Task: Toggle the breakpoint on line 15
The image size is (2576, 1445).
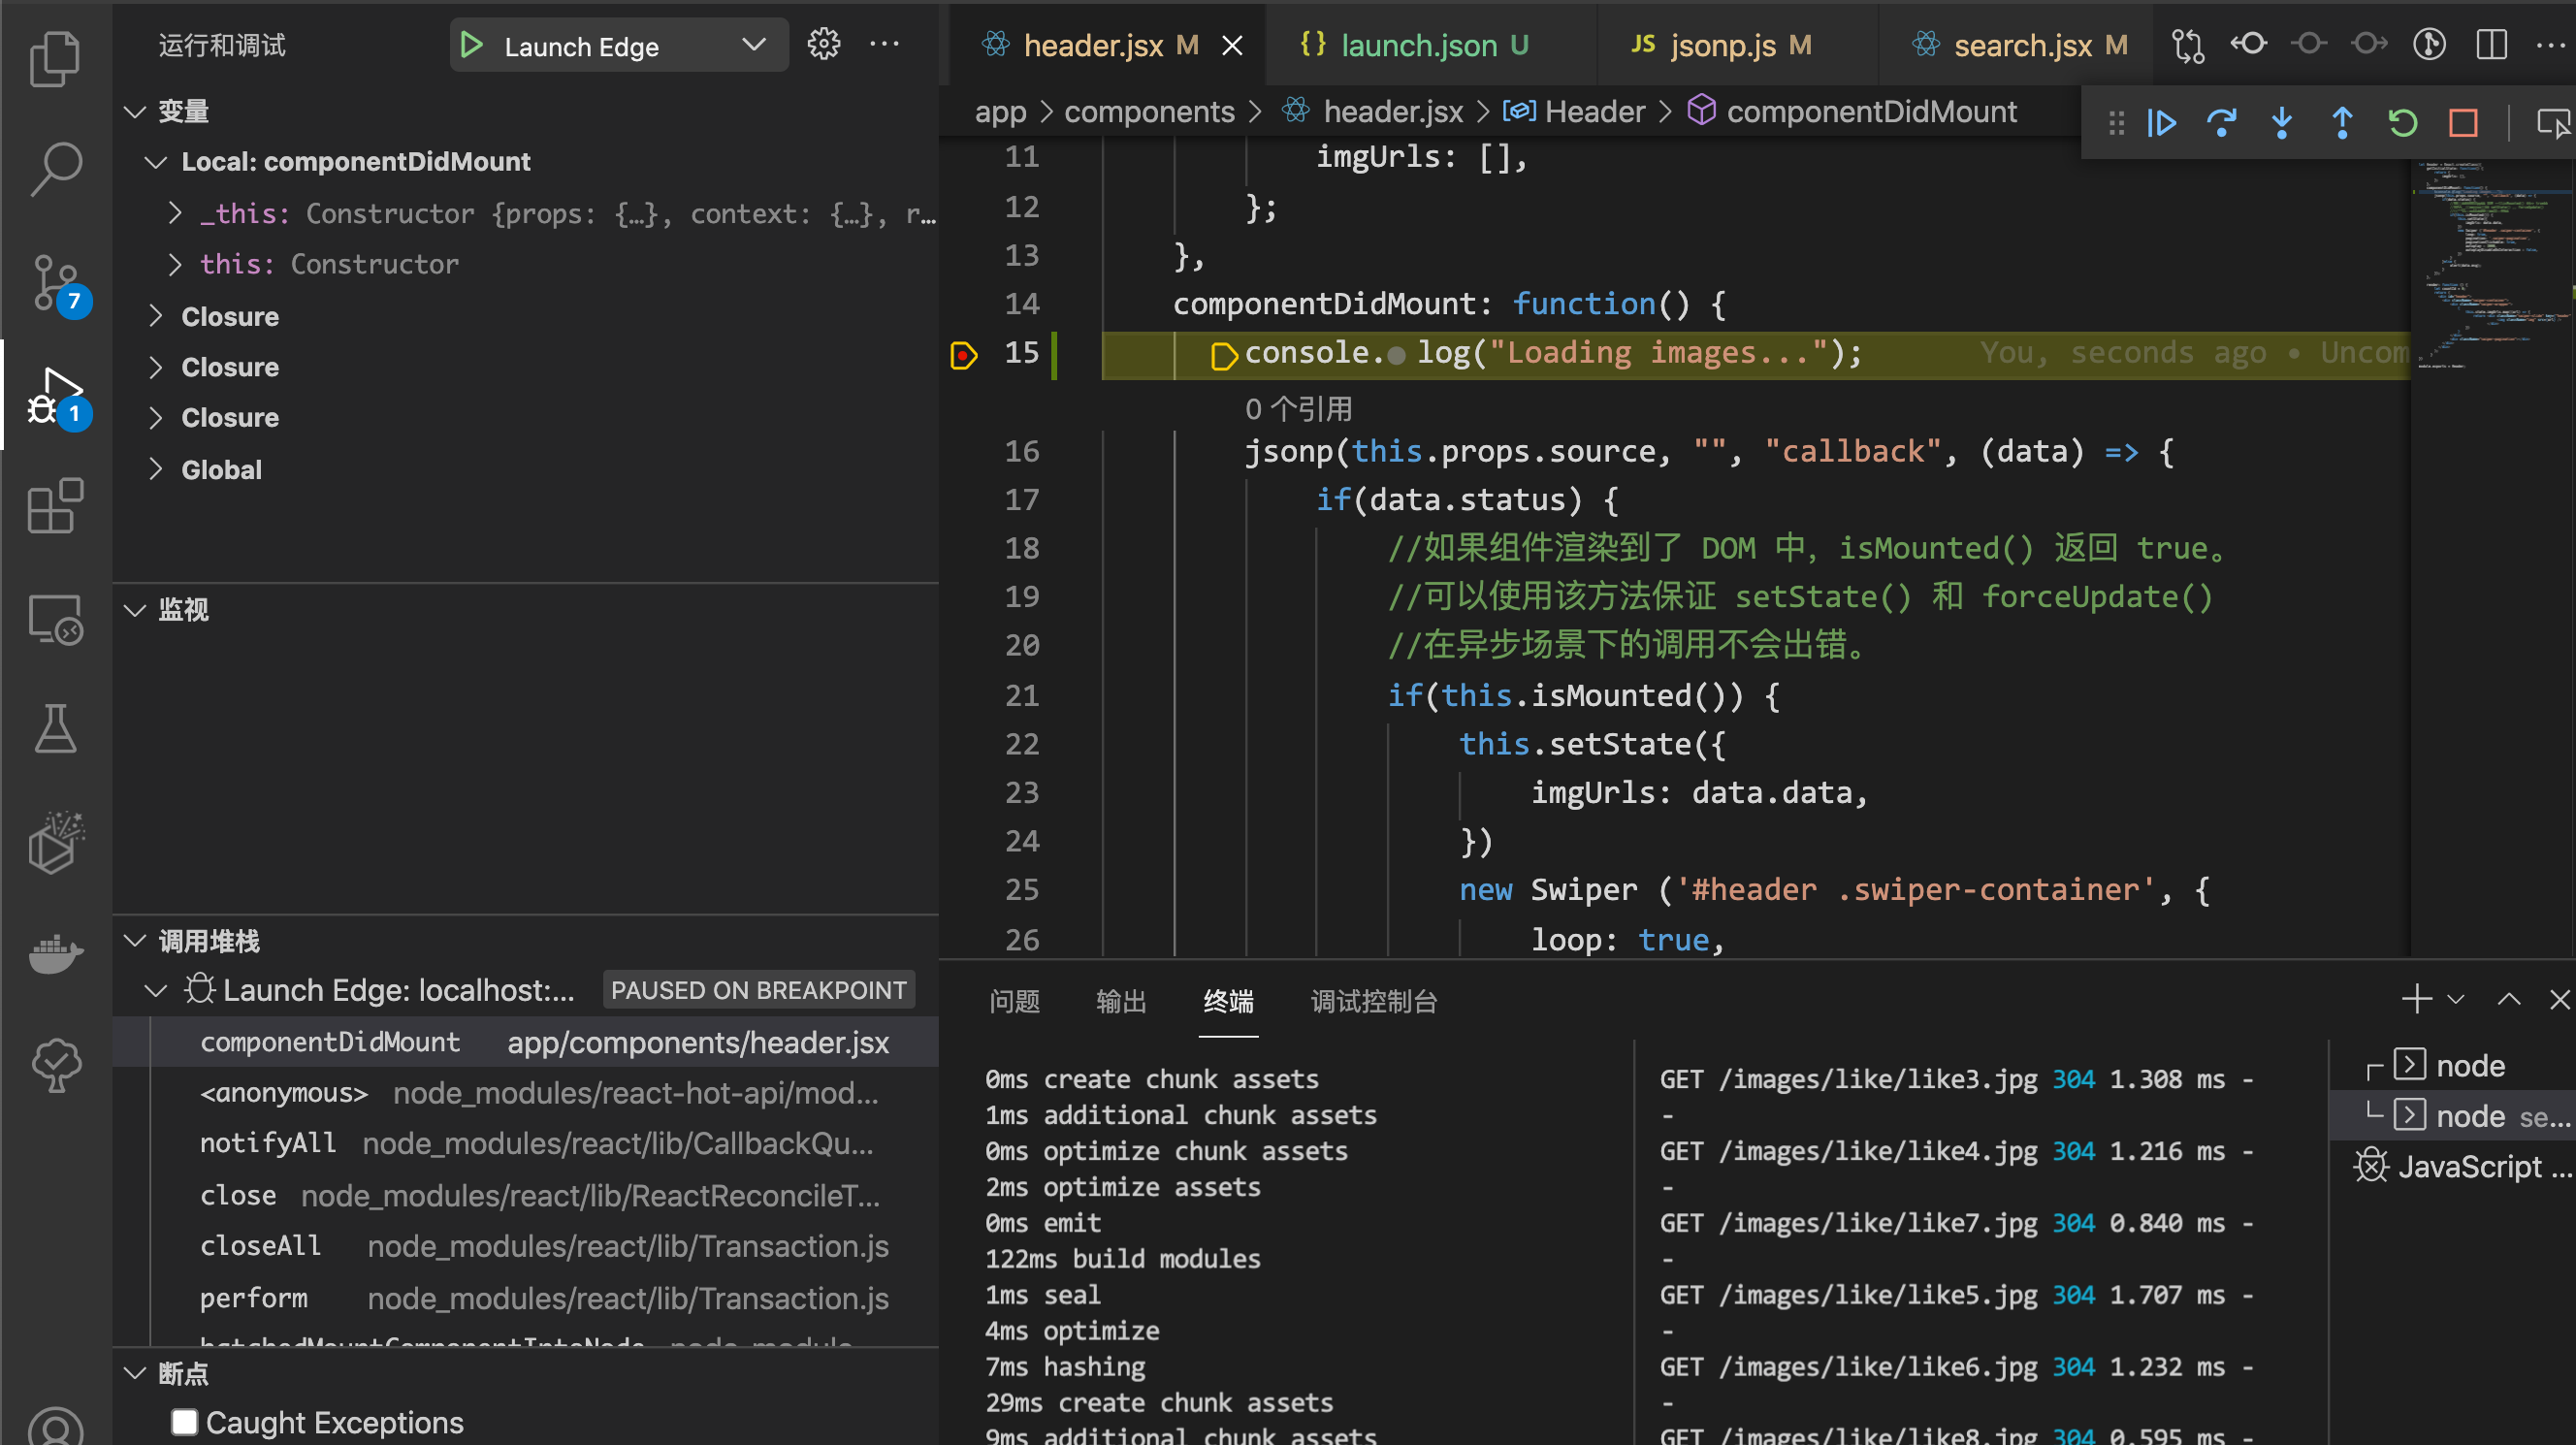Action: coord(963,354)
